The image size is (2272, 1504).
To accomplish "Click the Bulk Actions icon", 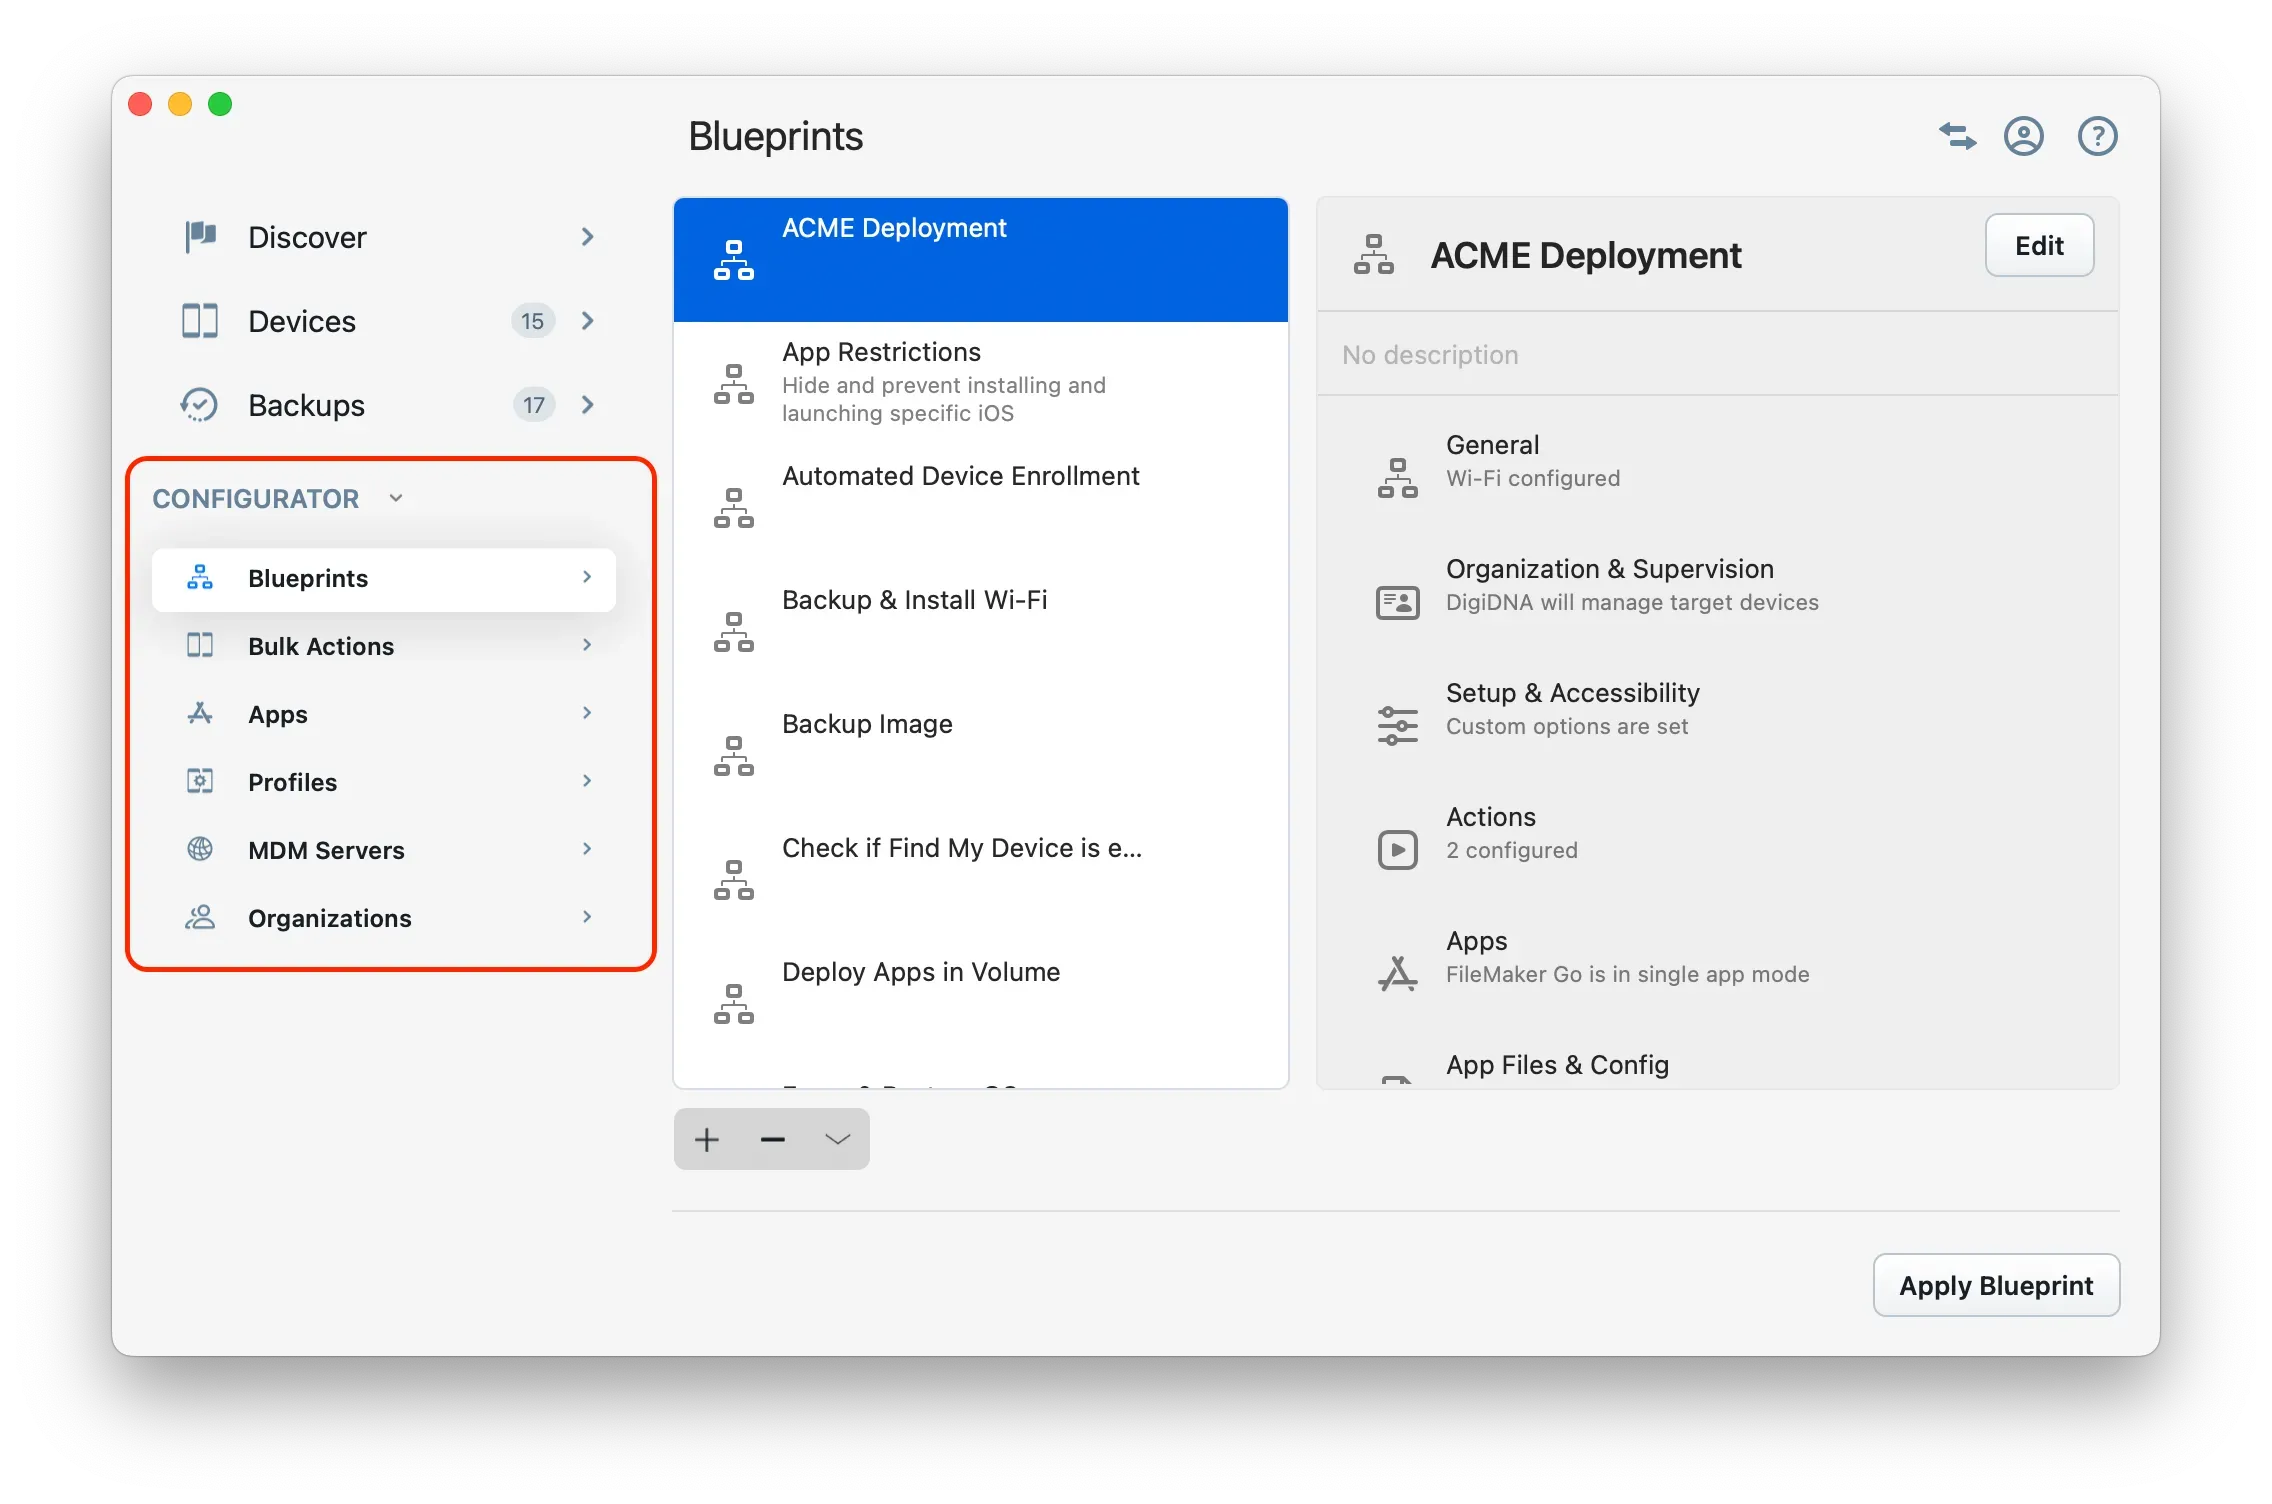I will click(199, 645).
